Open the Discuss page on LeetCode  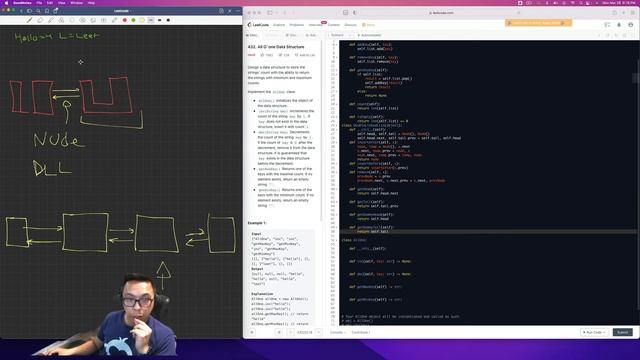pyautogui.click(x=351, y=25)
